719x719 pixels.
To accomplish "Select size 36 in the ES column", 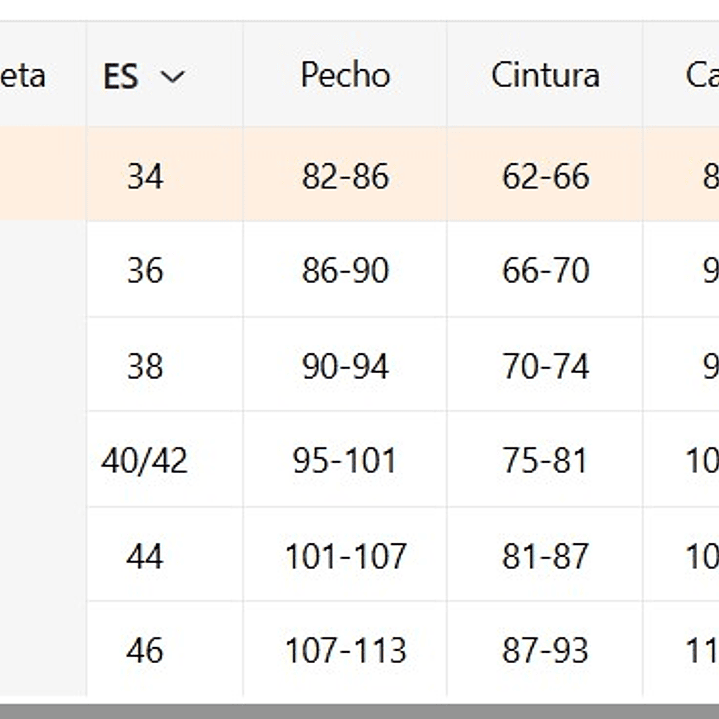I will [x=145, y=271].
